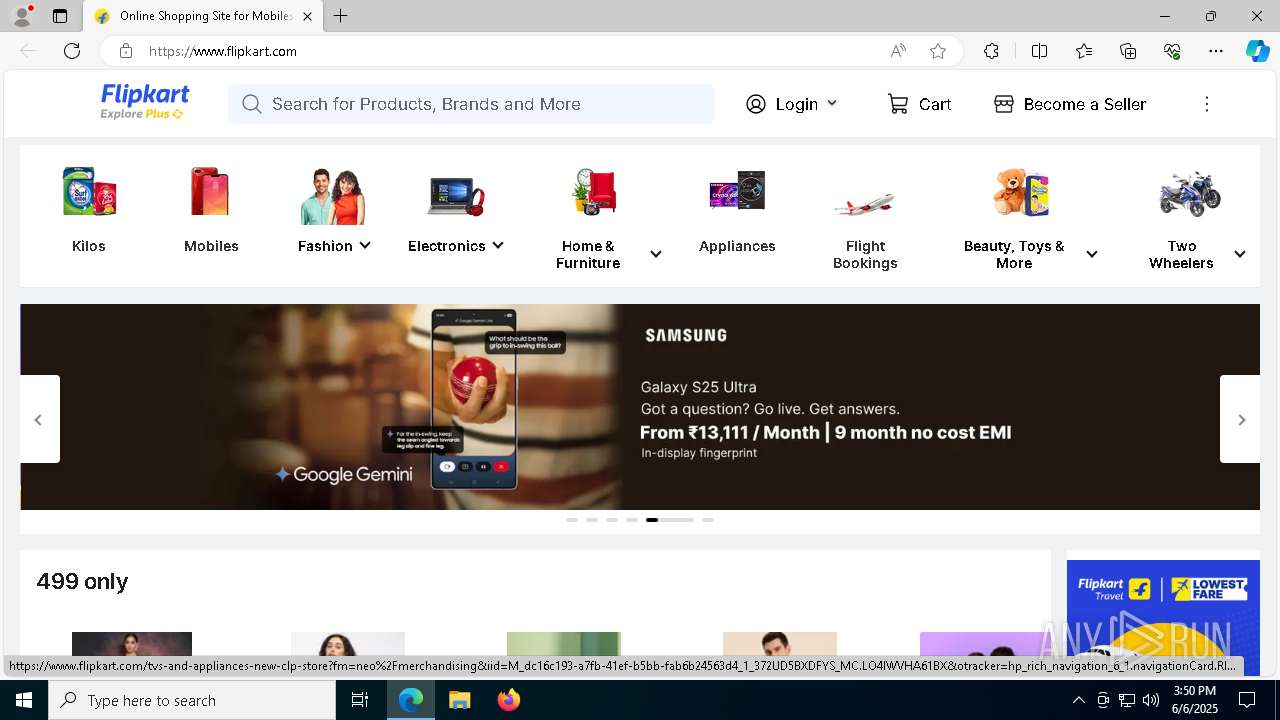Select the active carousel indicator

[670, 520]
